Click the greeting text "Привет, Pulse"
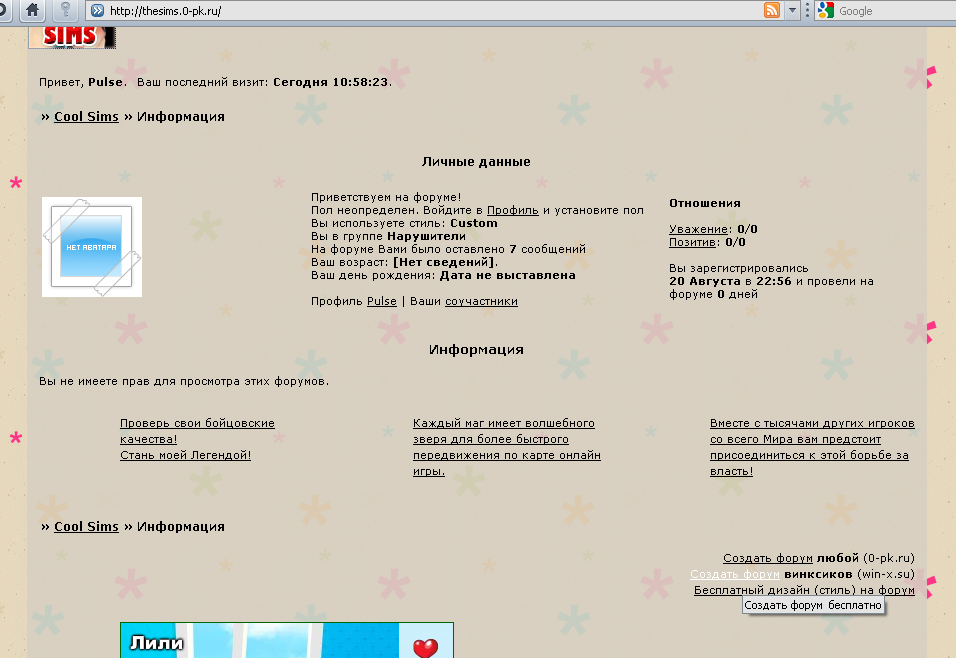 [82, 82]
